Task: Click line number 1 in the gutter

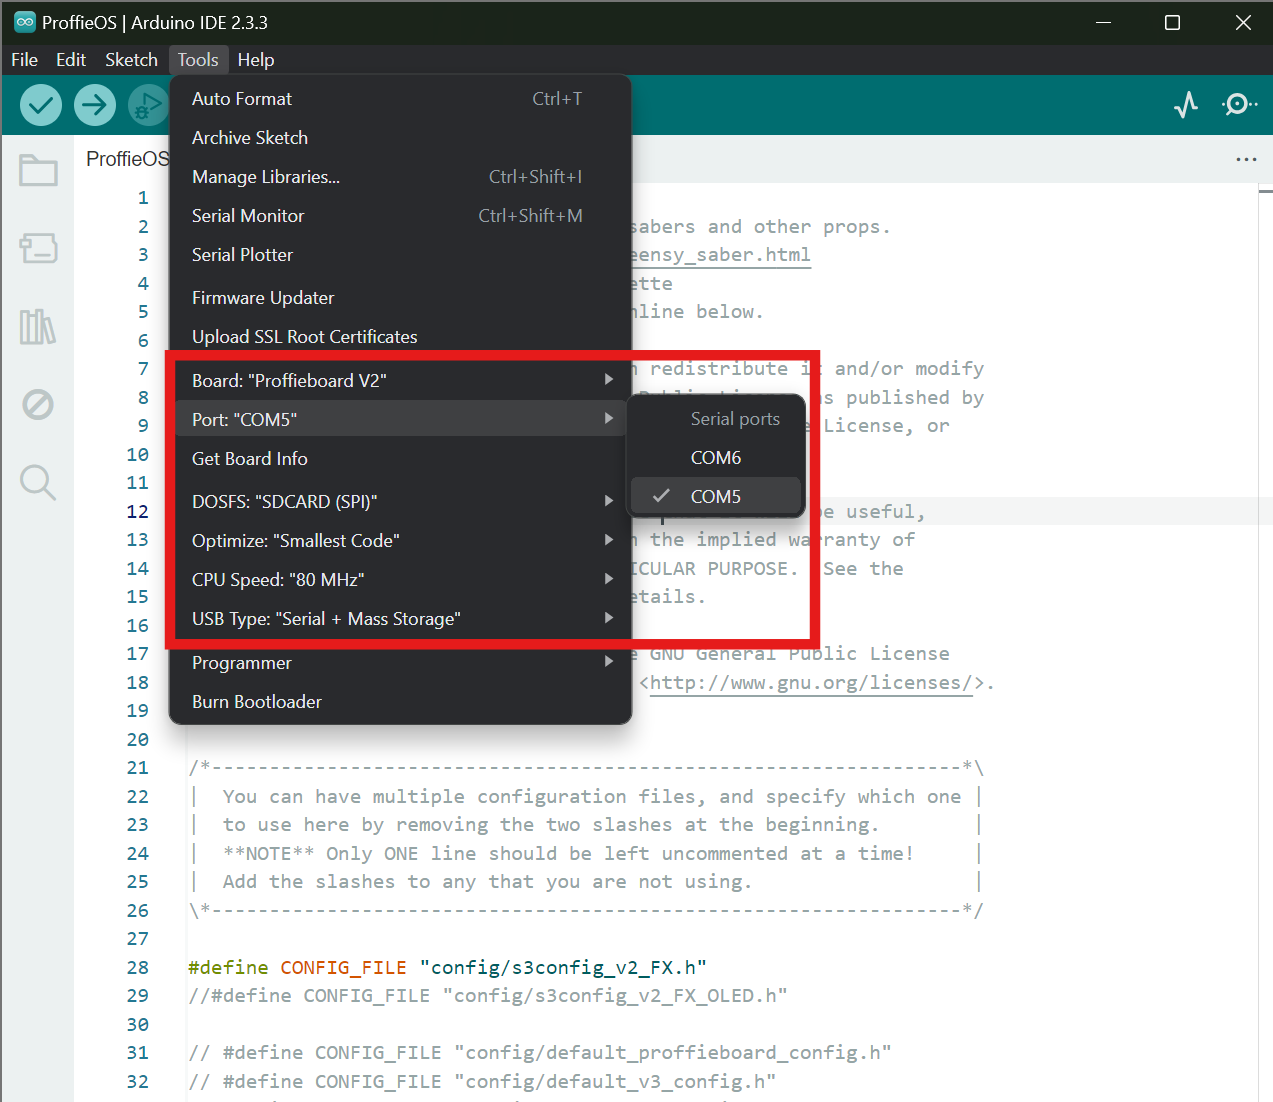Action: [143, 198]
